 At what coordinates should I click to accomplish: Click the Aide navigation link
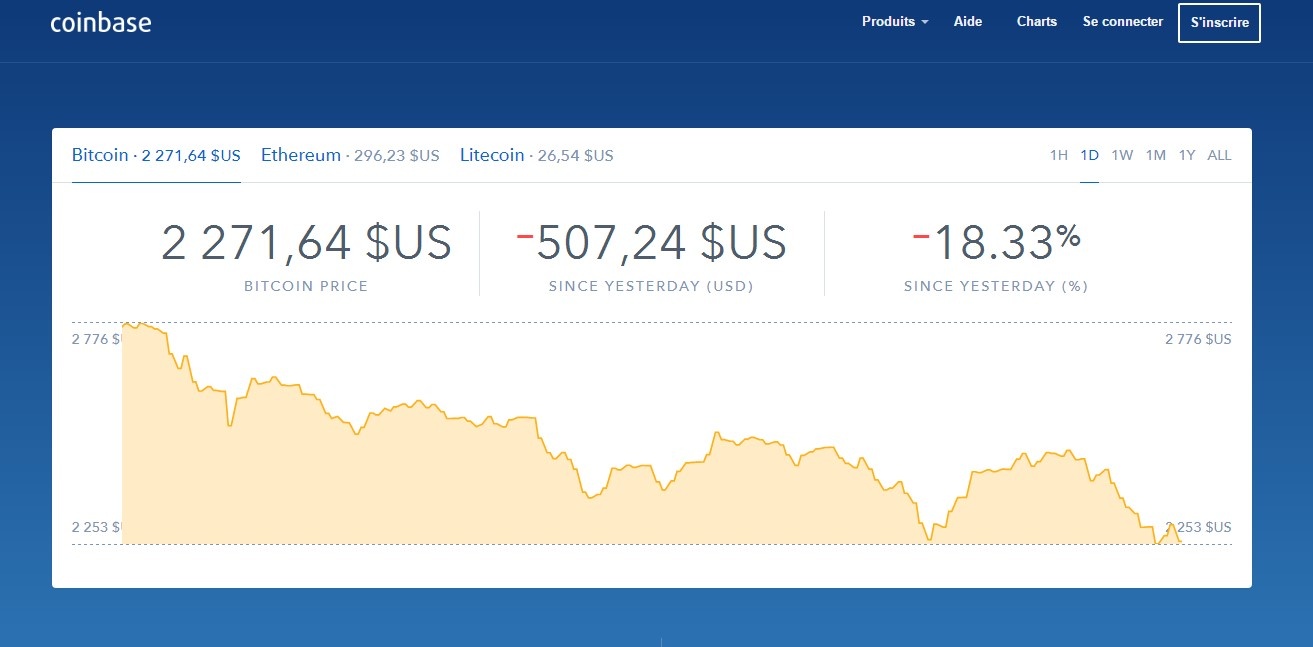pyautogui.click(x=966, y=21)
